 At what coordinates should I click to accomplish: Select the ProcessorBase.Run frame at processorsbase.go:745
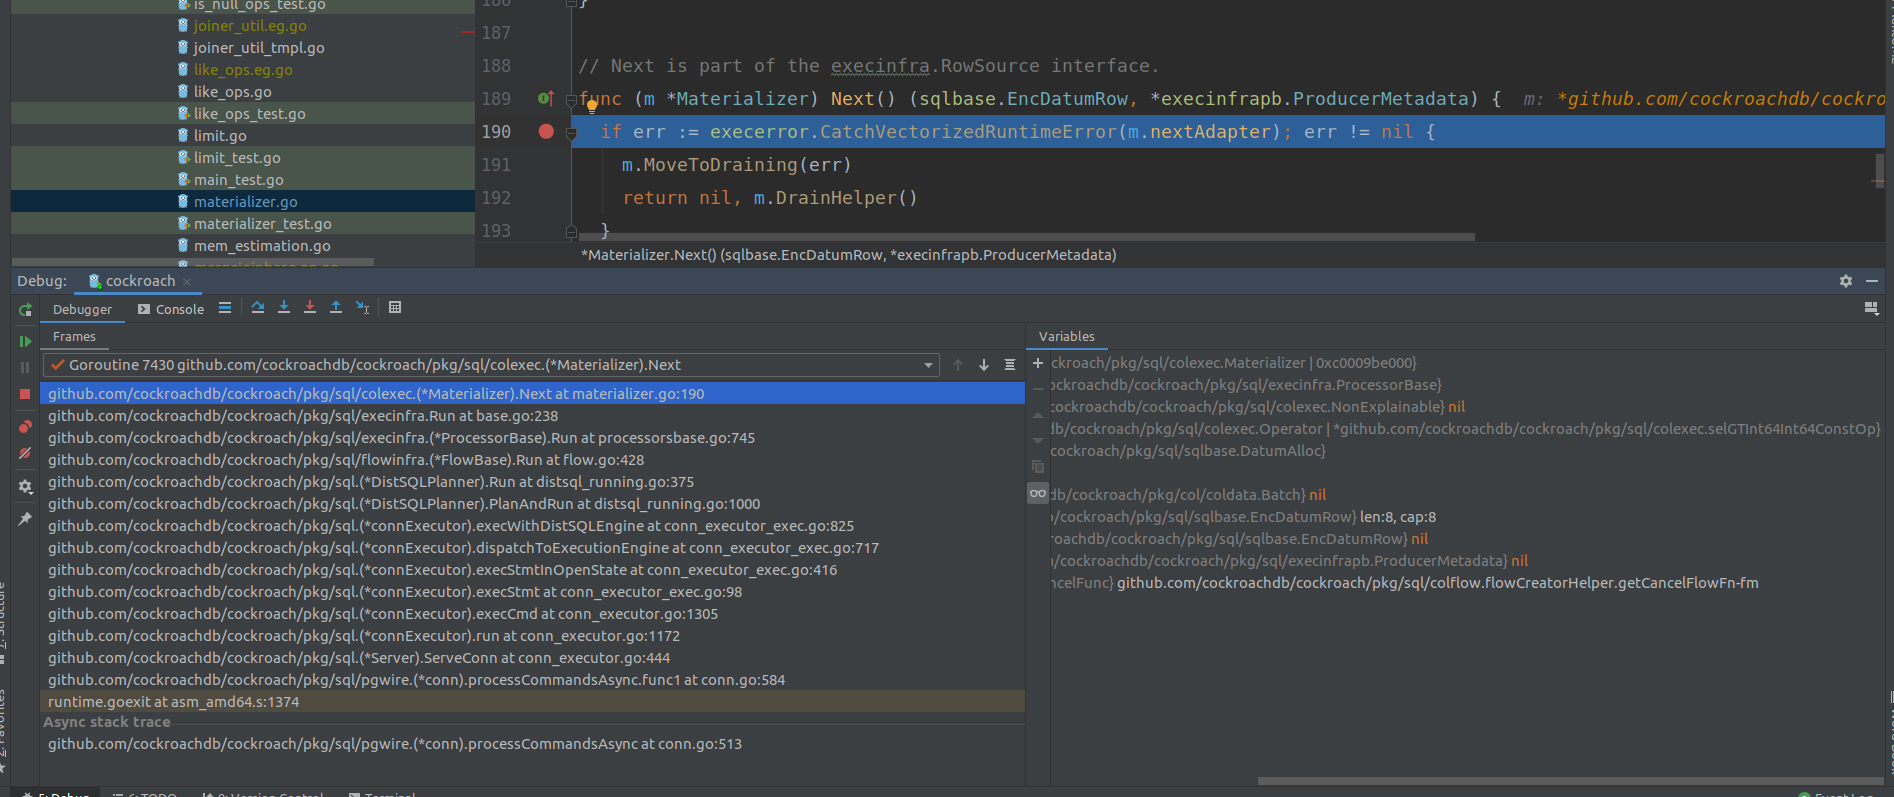[532, 438]
